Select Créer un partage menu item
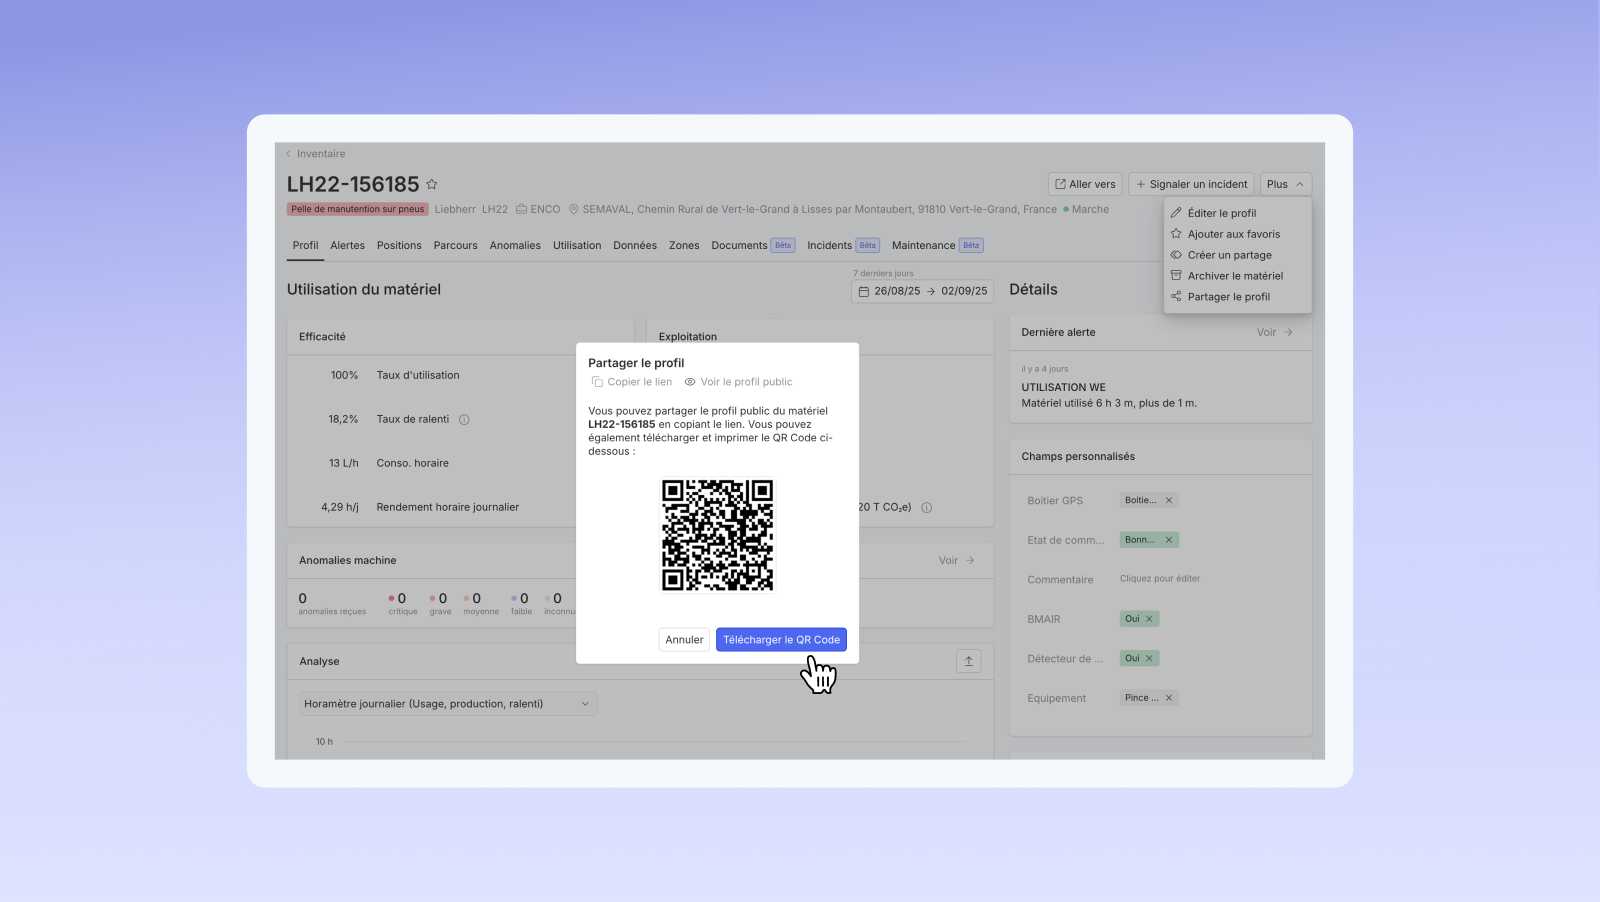This screenshot has height=902, width=1600. click(1237, 255)
